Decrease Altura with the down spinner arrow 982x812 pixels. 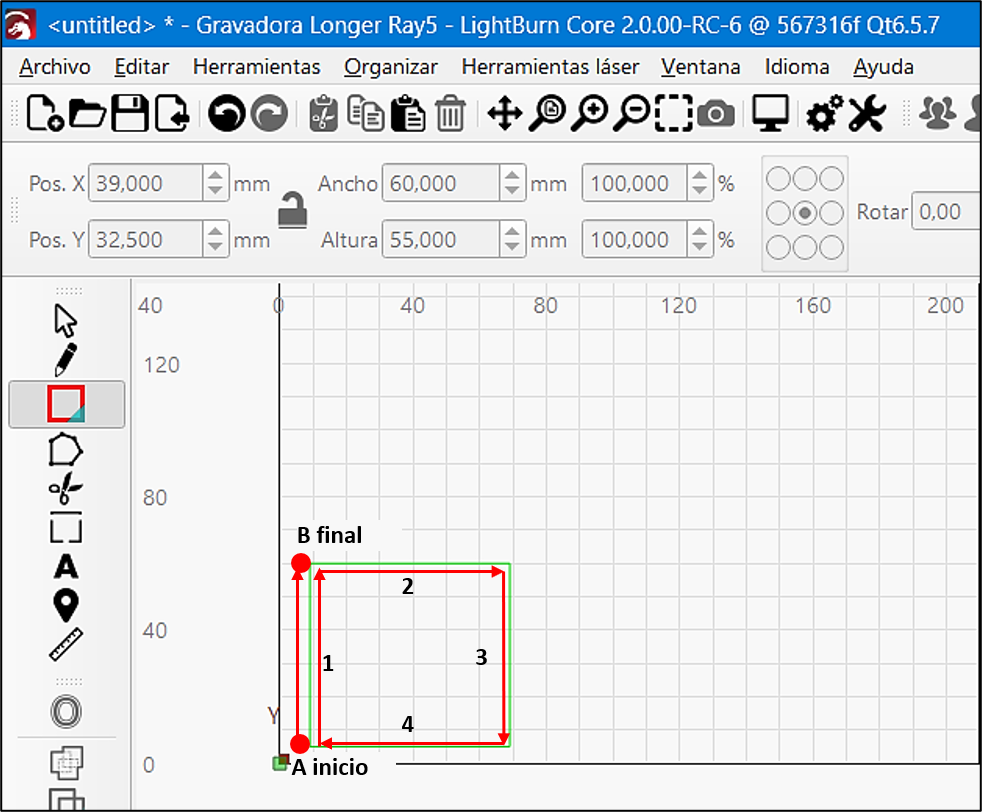(512, 248)
